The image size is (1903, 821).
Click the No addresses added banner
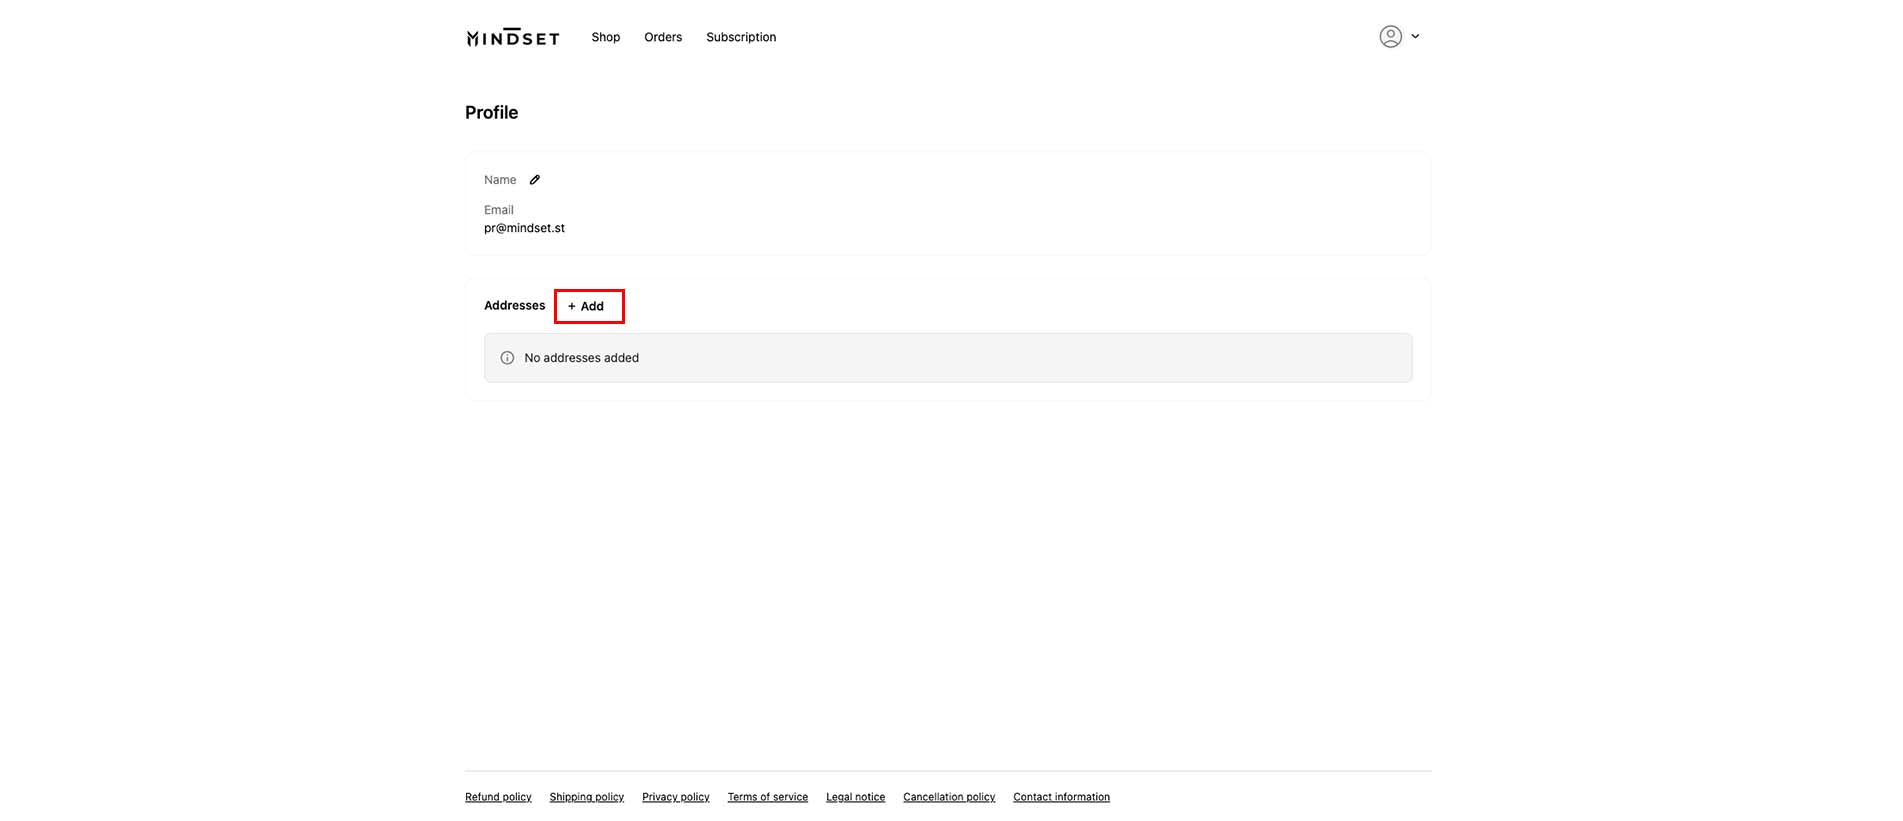(x=947, y=358)
